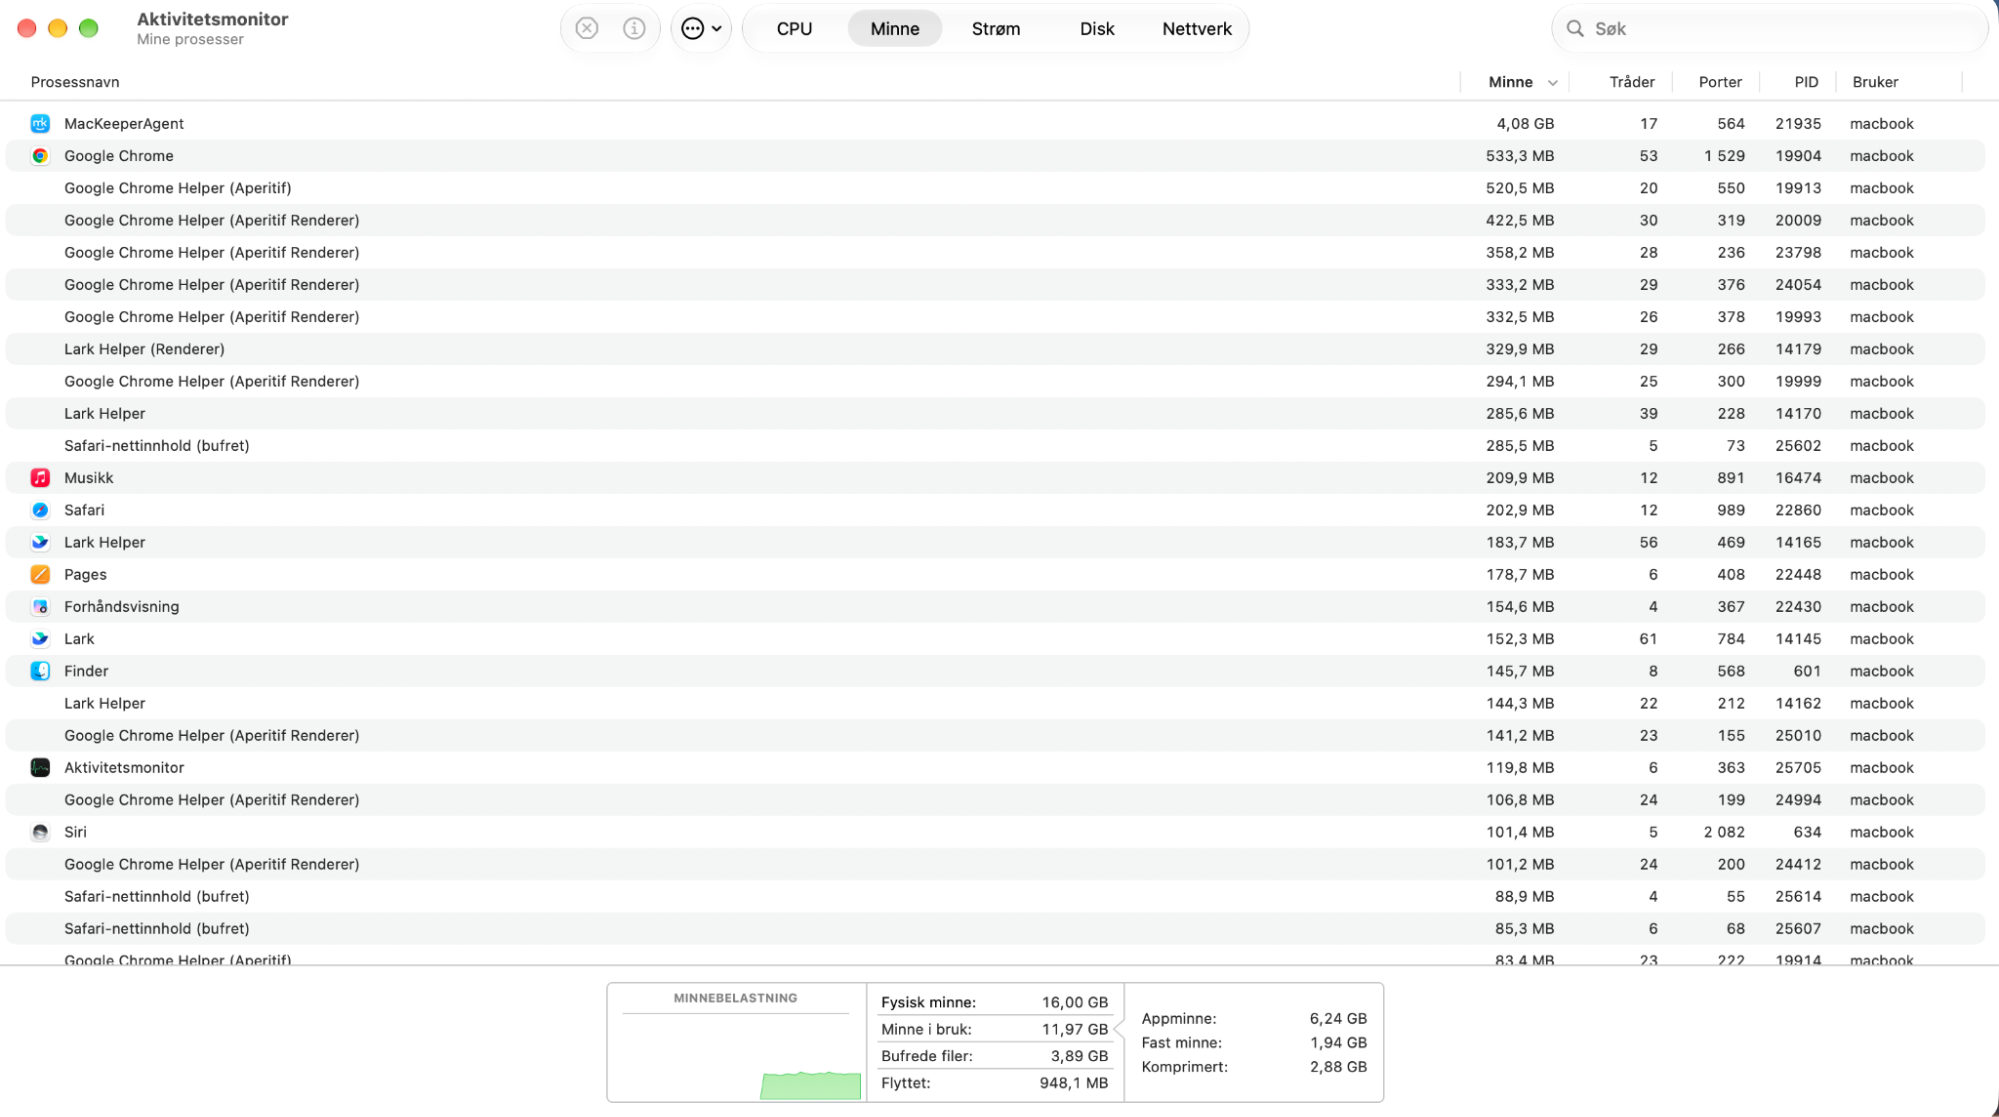This screenshot has height=1117, width=1999.
Task: Click Lark Helper icon with 183,7 MB
Action: (40, 542)
